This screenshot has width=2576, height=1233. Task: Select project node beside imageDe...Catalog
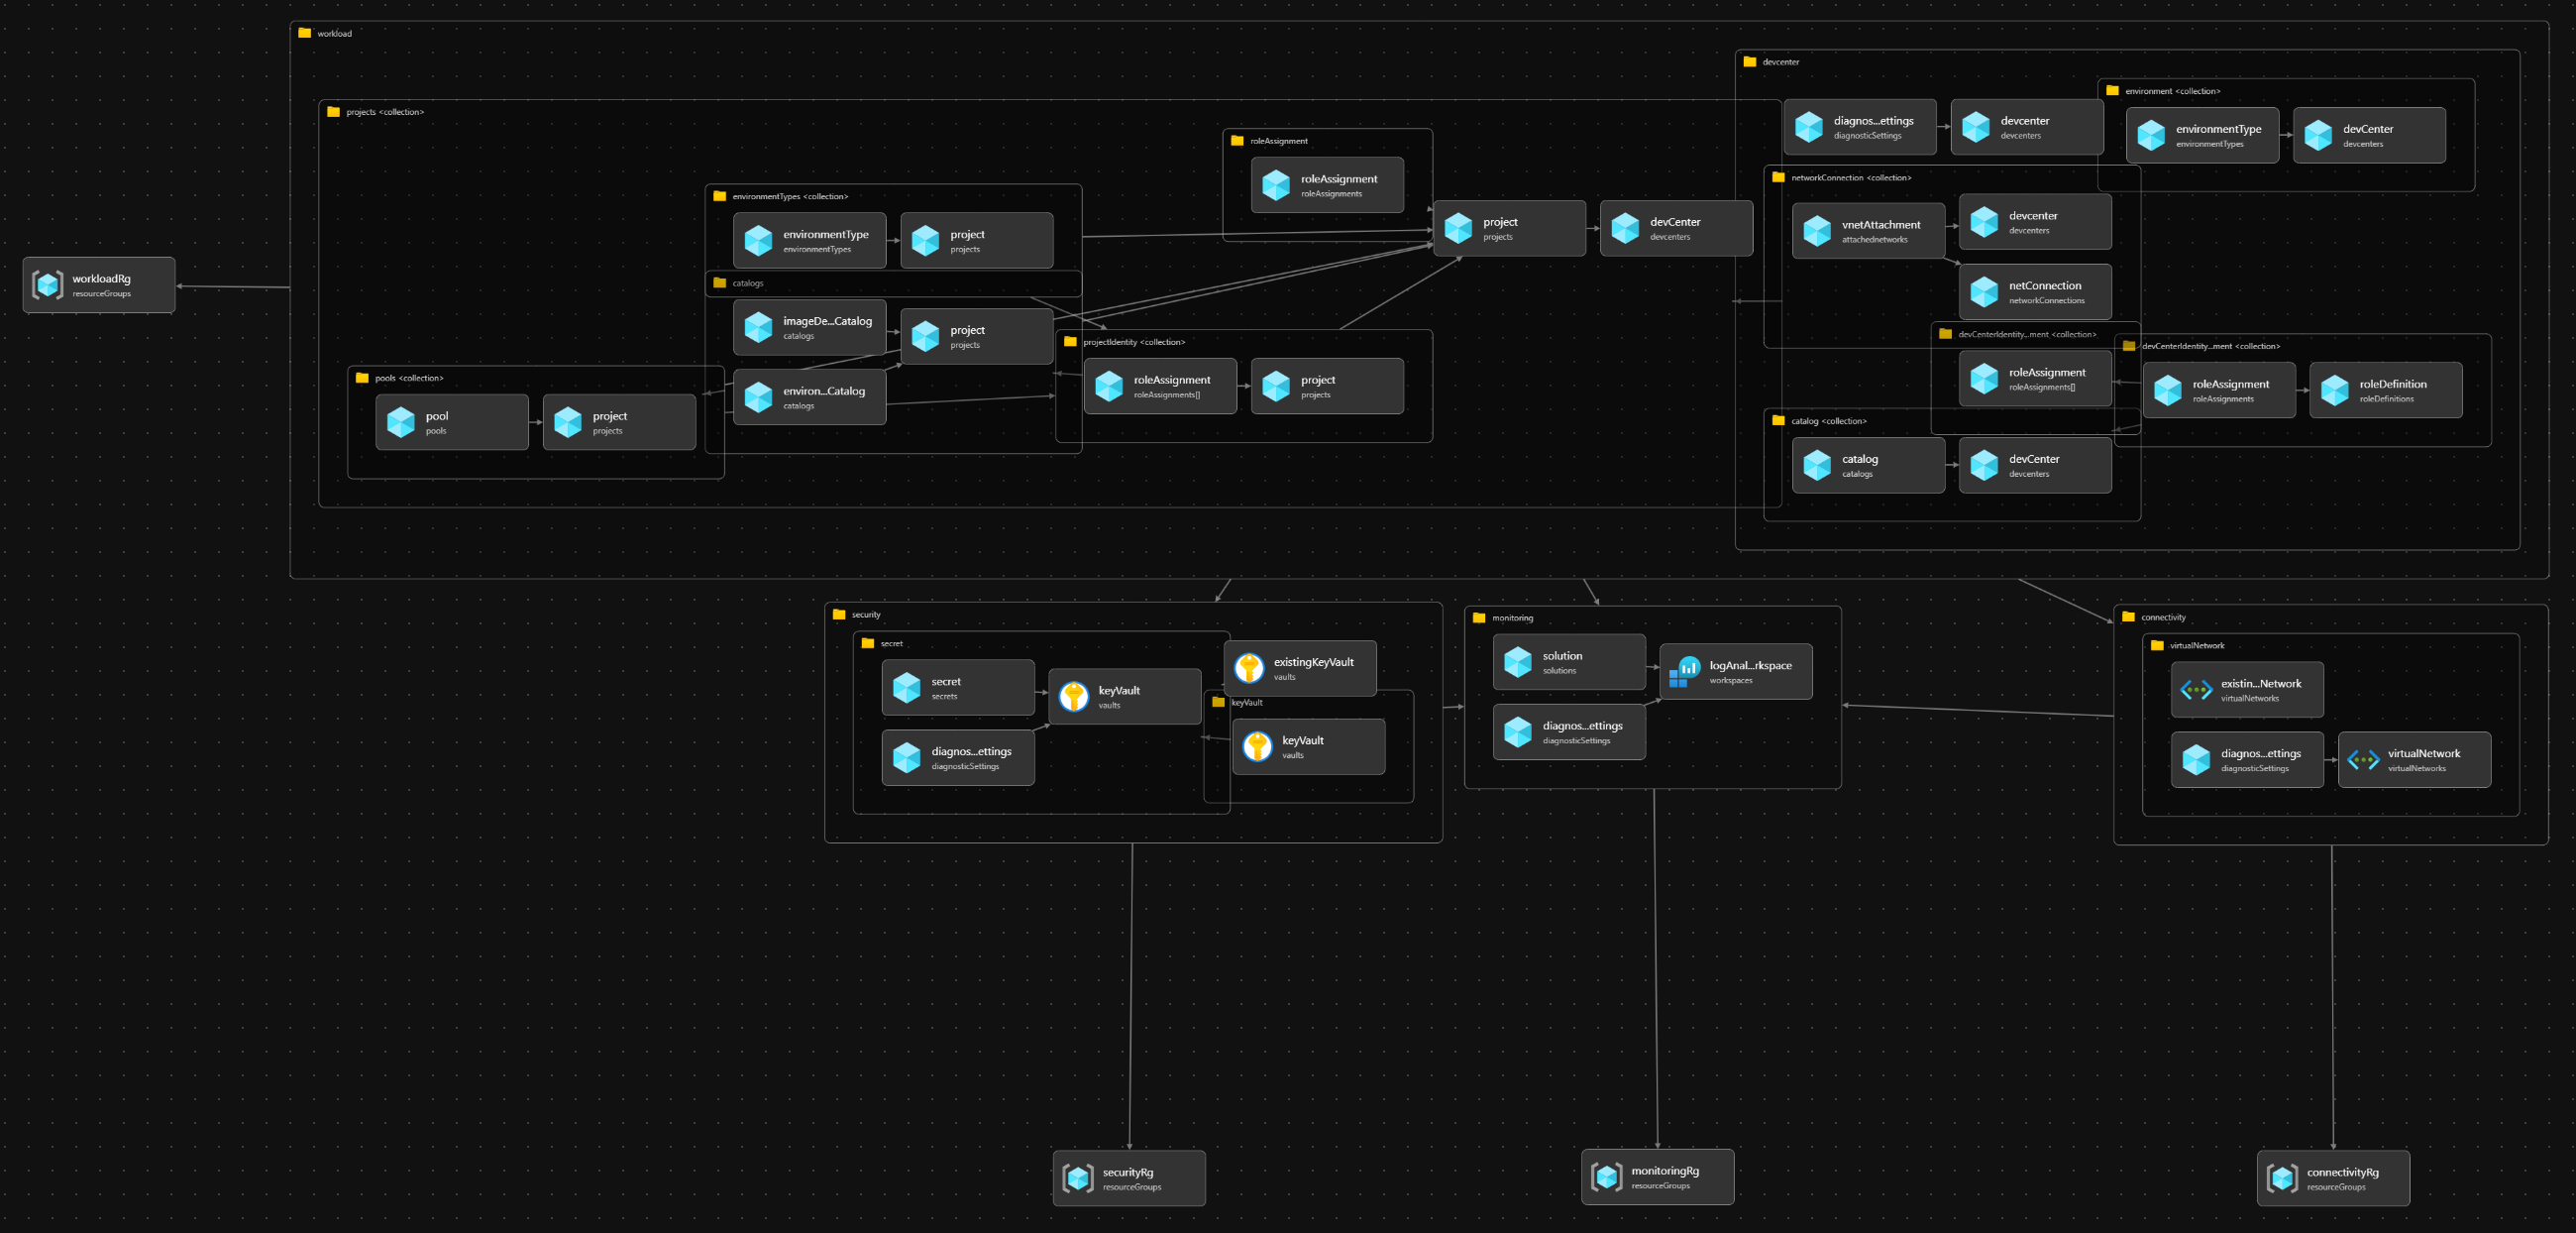pyautogui.click(x=977, y=337)
